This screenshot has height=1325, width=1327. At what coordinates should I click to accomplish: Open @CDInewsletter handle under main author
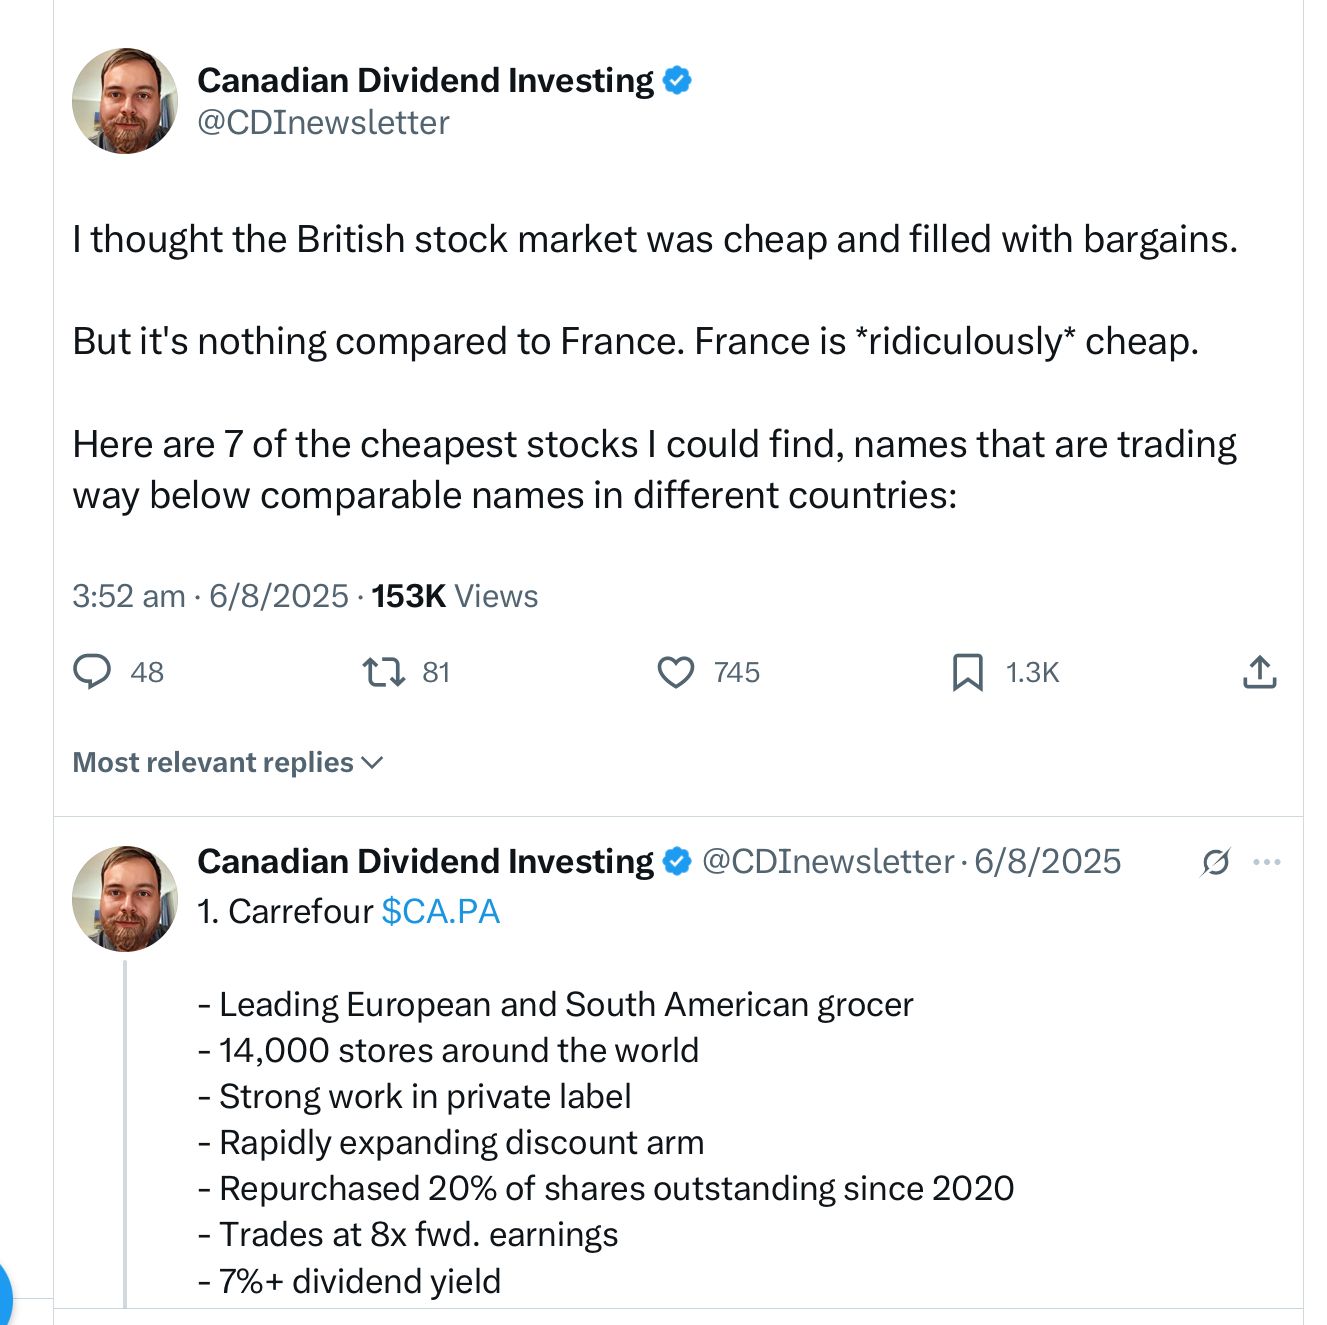click(x=323, y=123)
